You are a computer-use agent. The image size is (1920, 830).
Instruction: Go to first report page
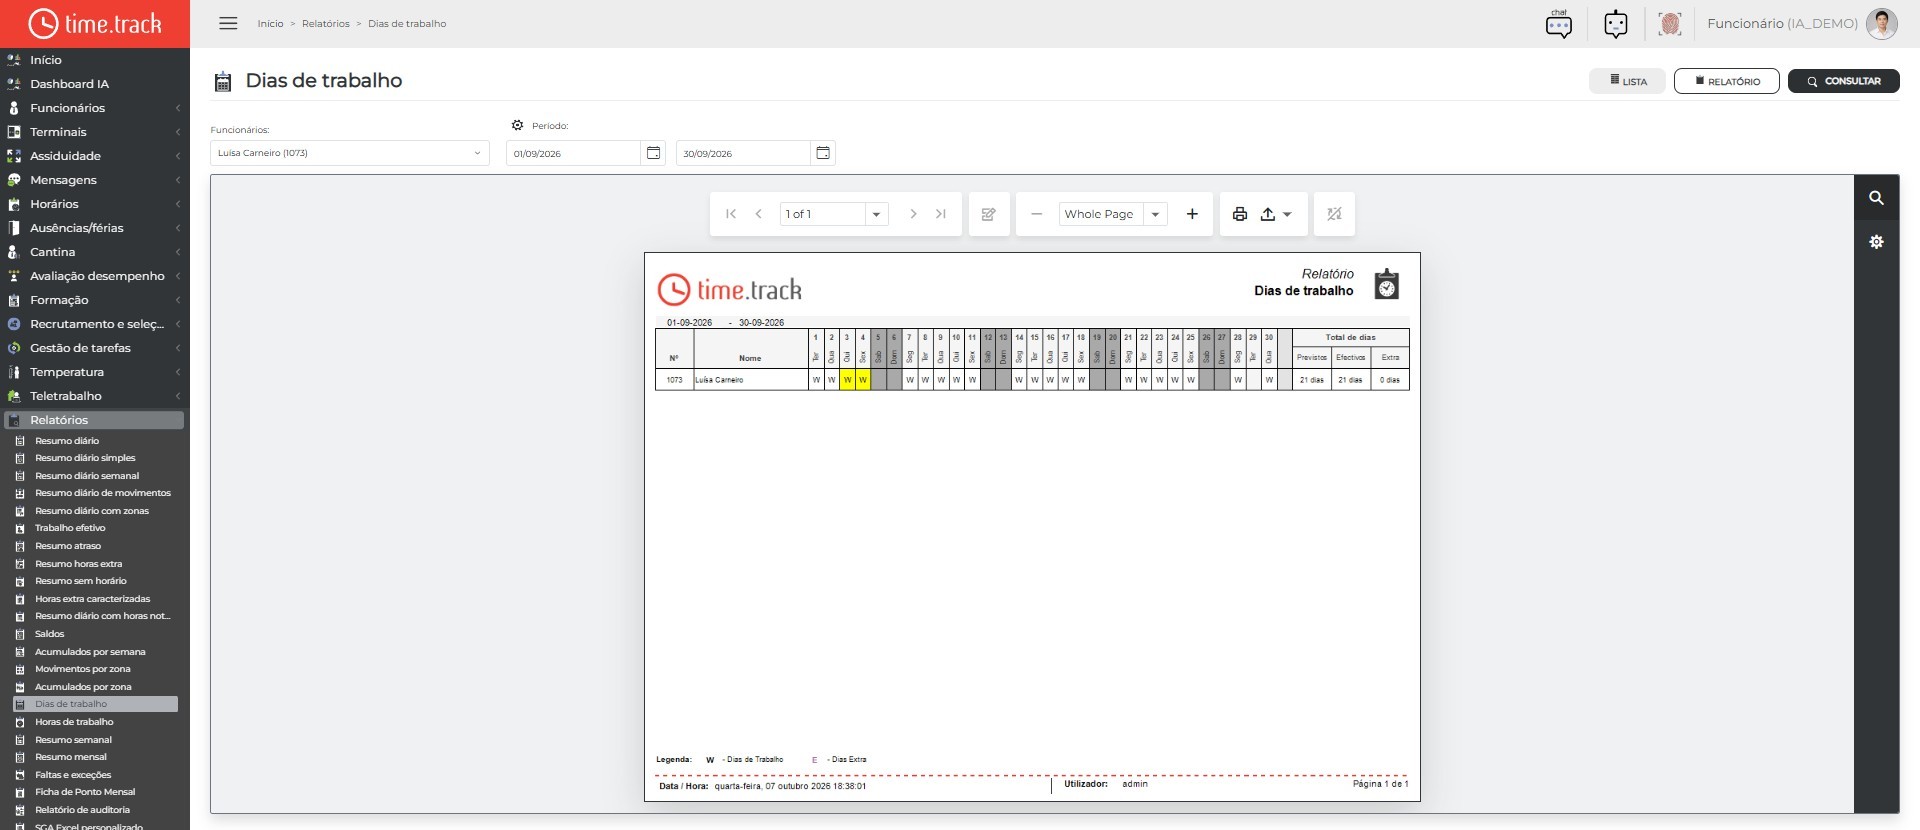[x=731, y=214]
